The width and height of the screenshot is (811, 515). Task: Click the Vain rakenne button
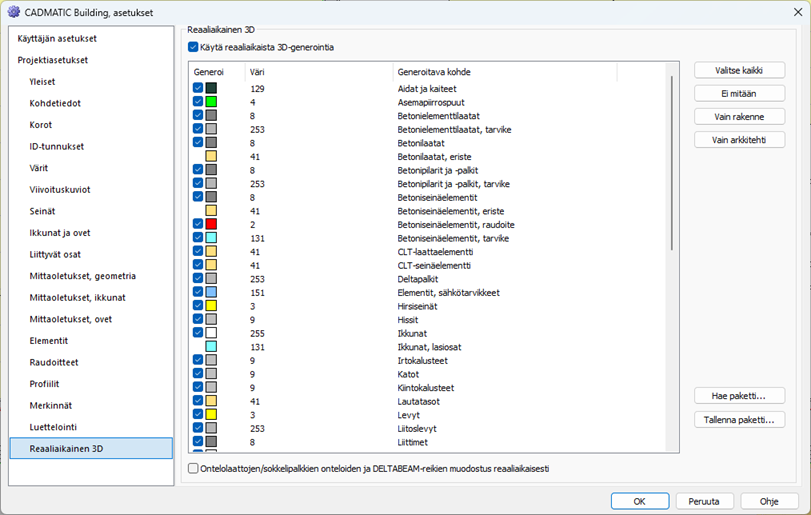pos(739,117)
